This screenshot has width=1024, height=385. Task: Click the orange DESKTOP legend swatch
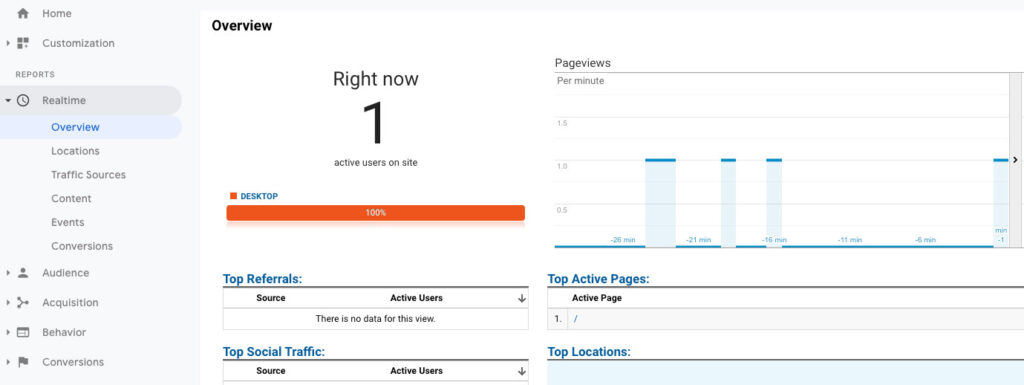[x=233, y=196]
